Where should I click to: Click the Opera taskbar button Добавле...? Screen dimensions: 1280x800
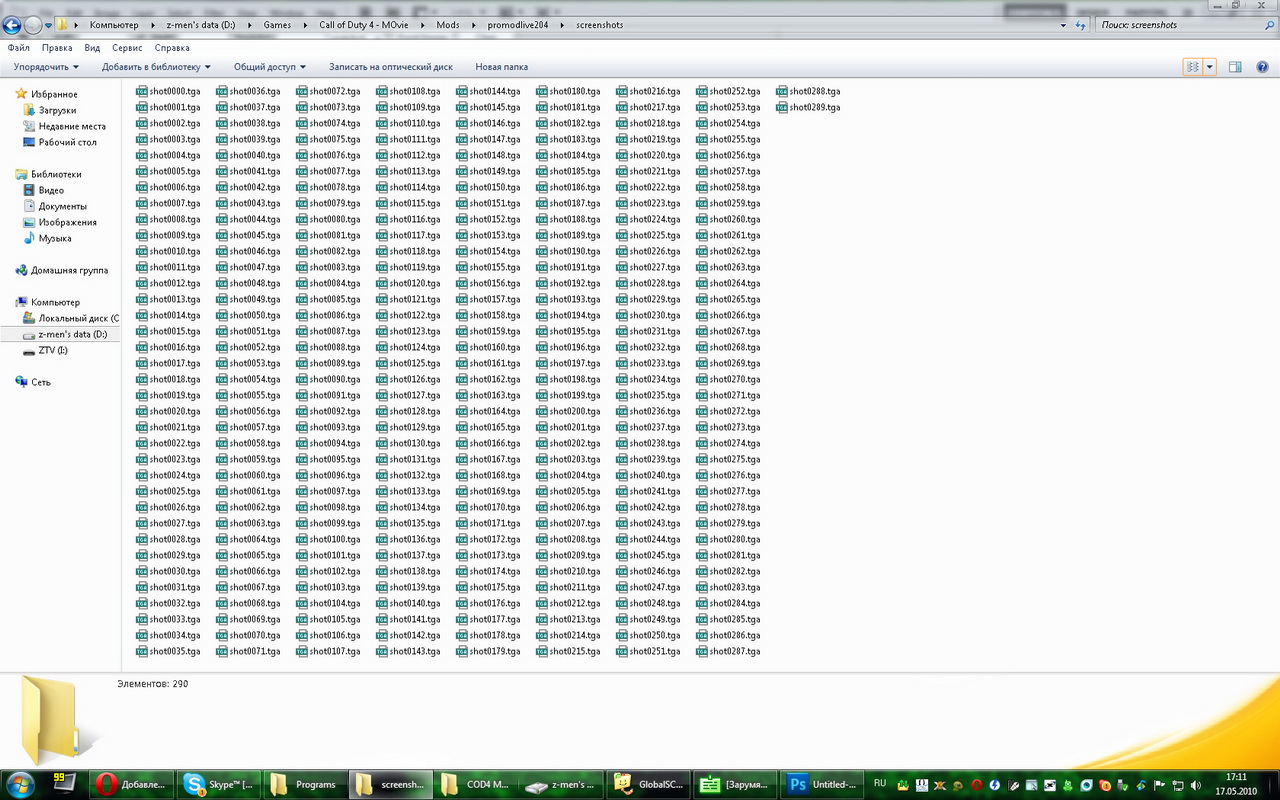132,785
